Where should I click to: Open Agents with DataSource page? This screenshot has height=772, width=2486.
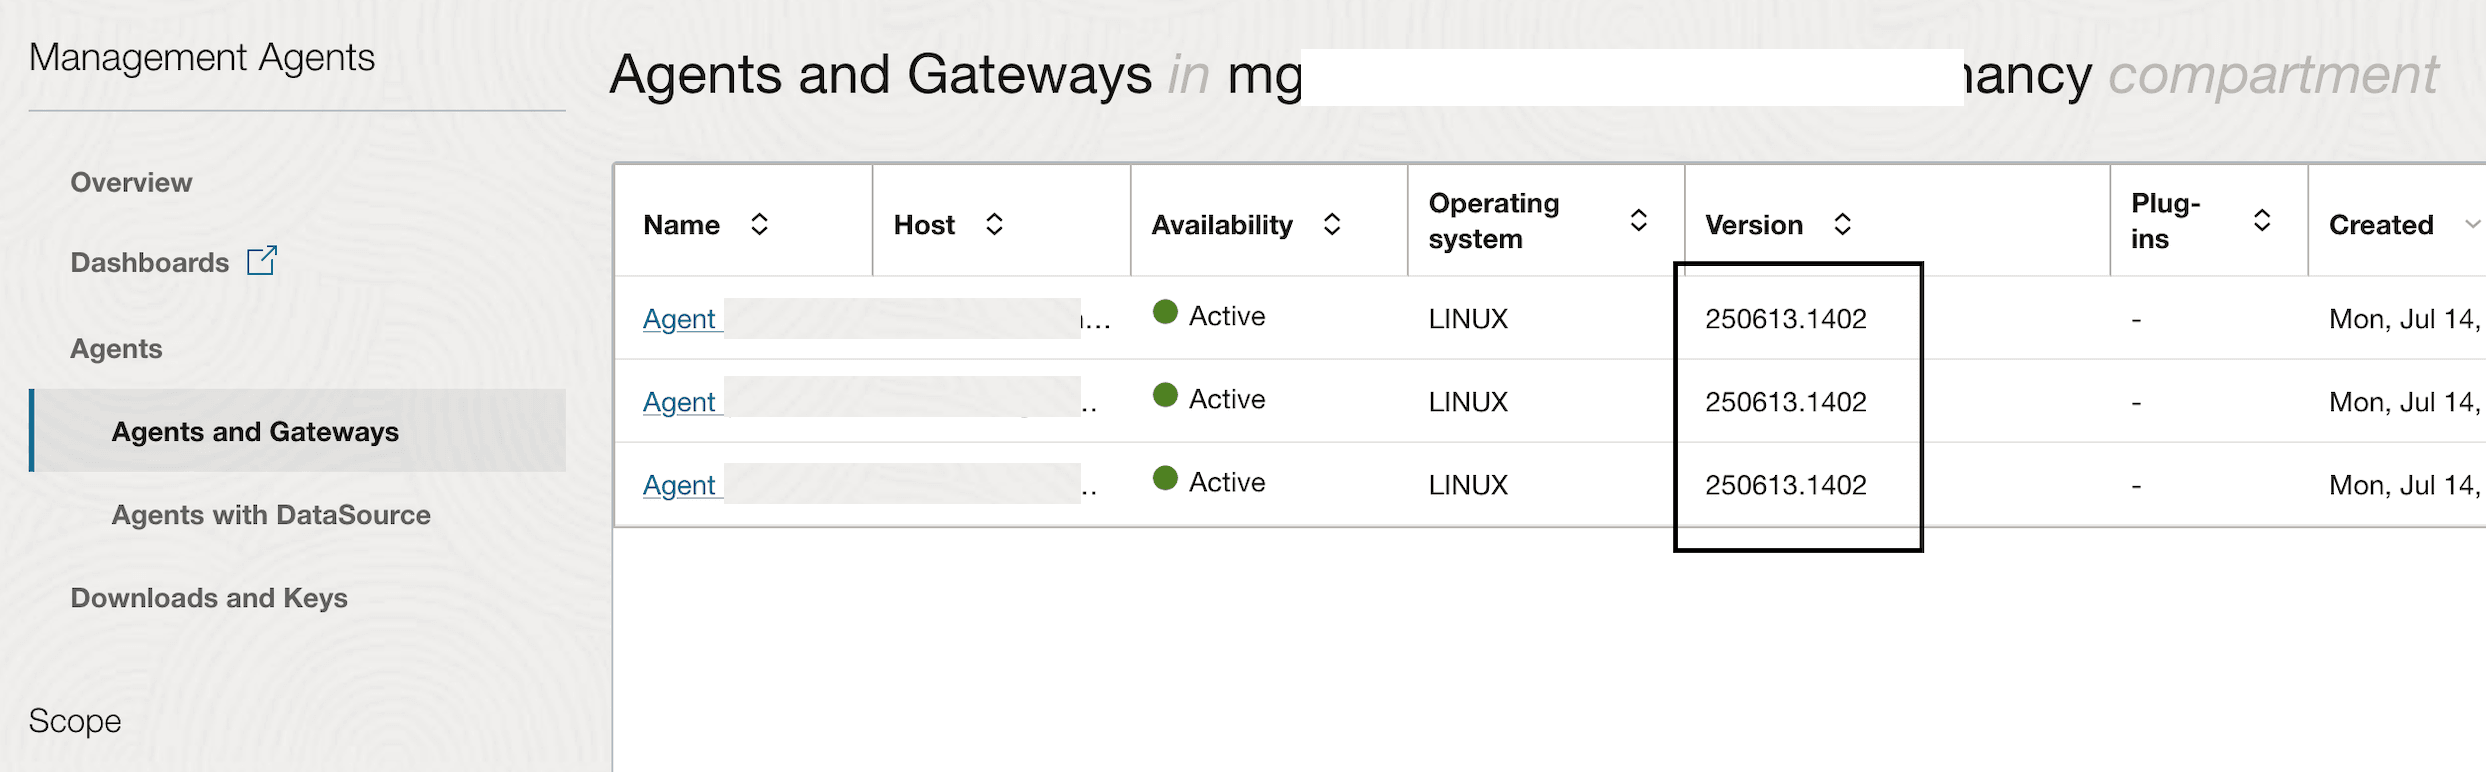pyautogui.click(x=271, y=514)
